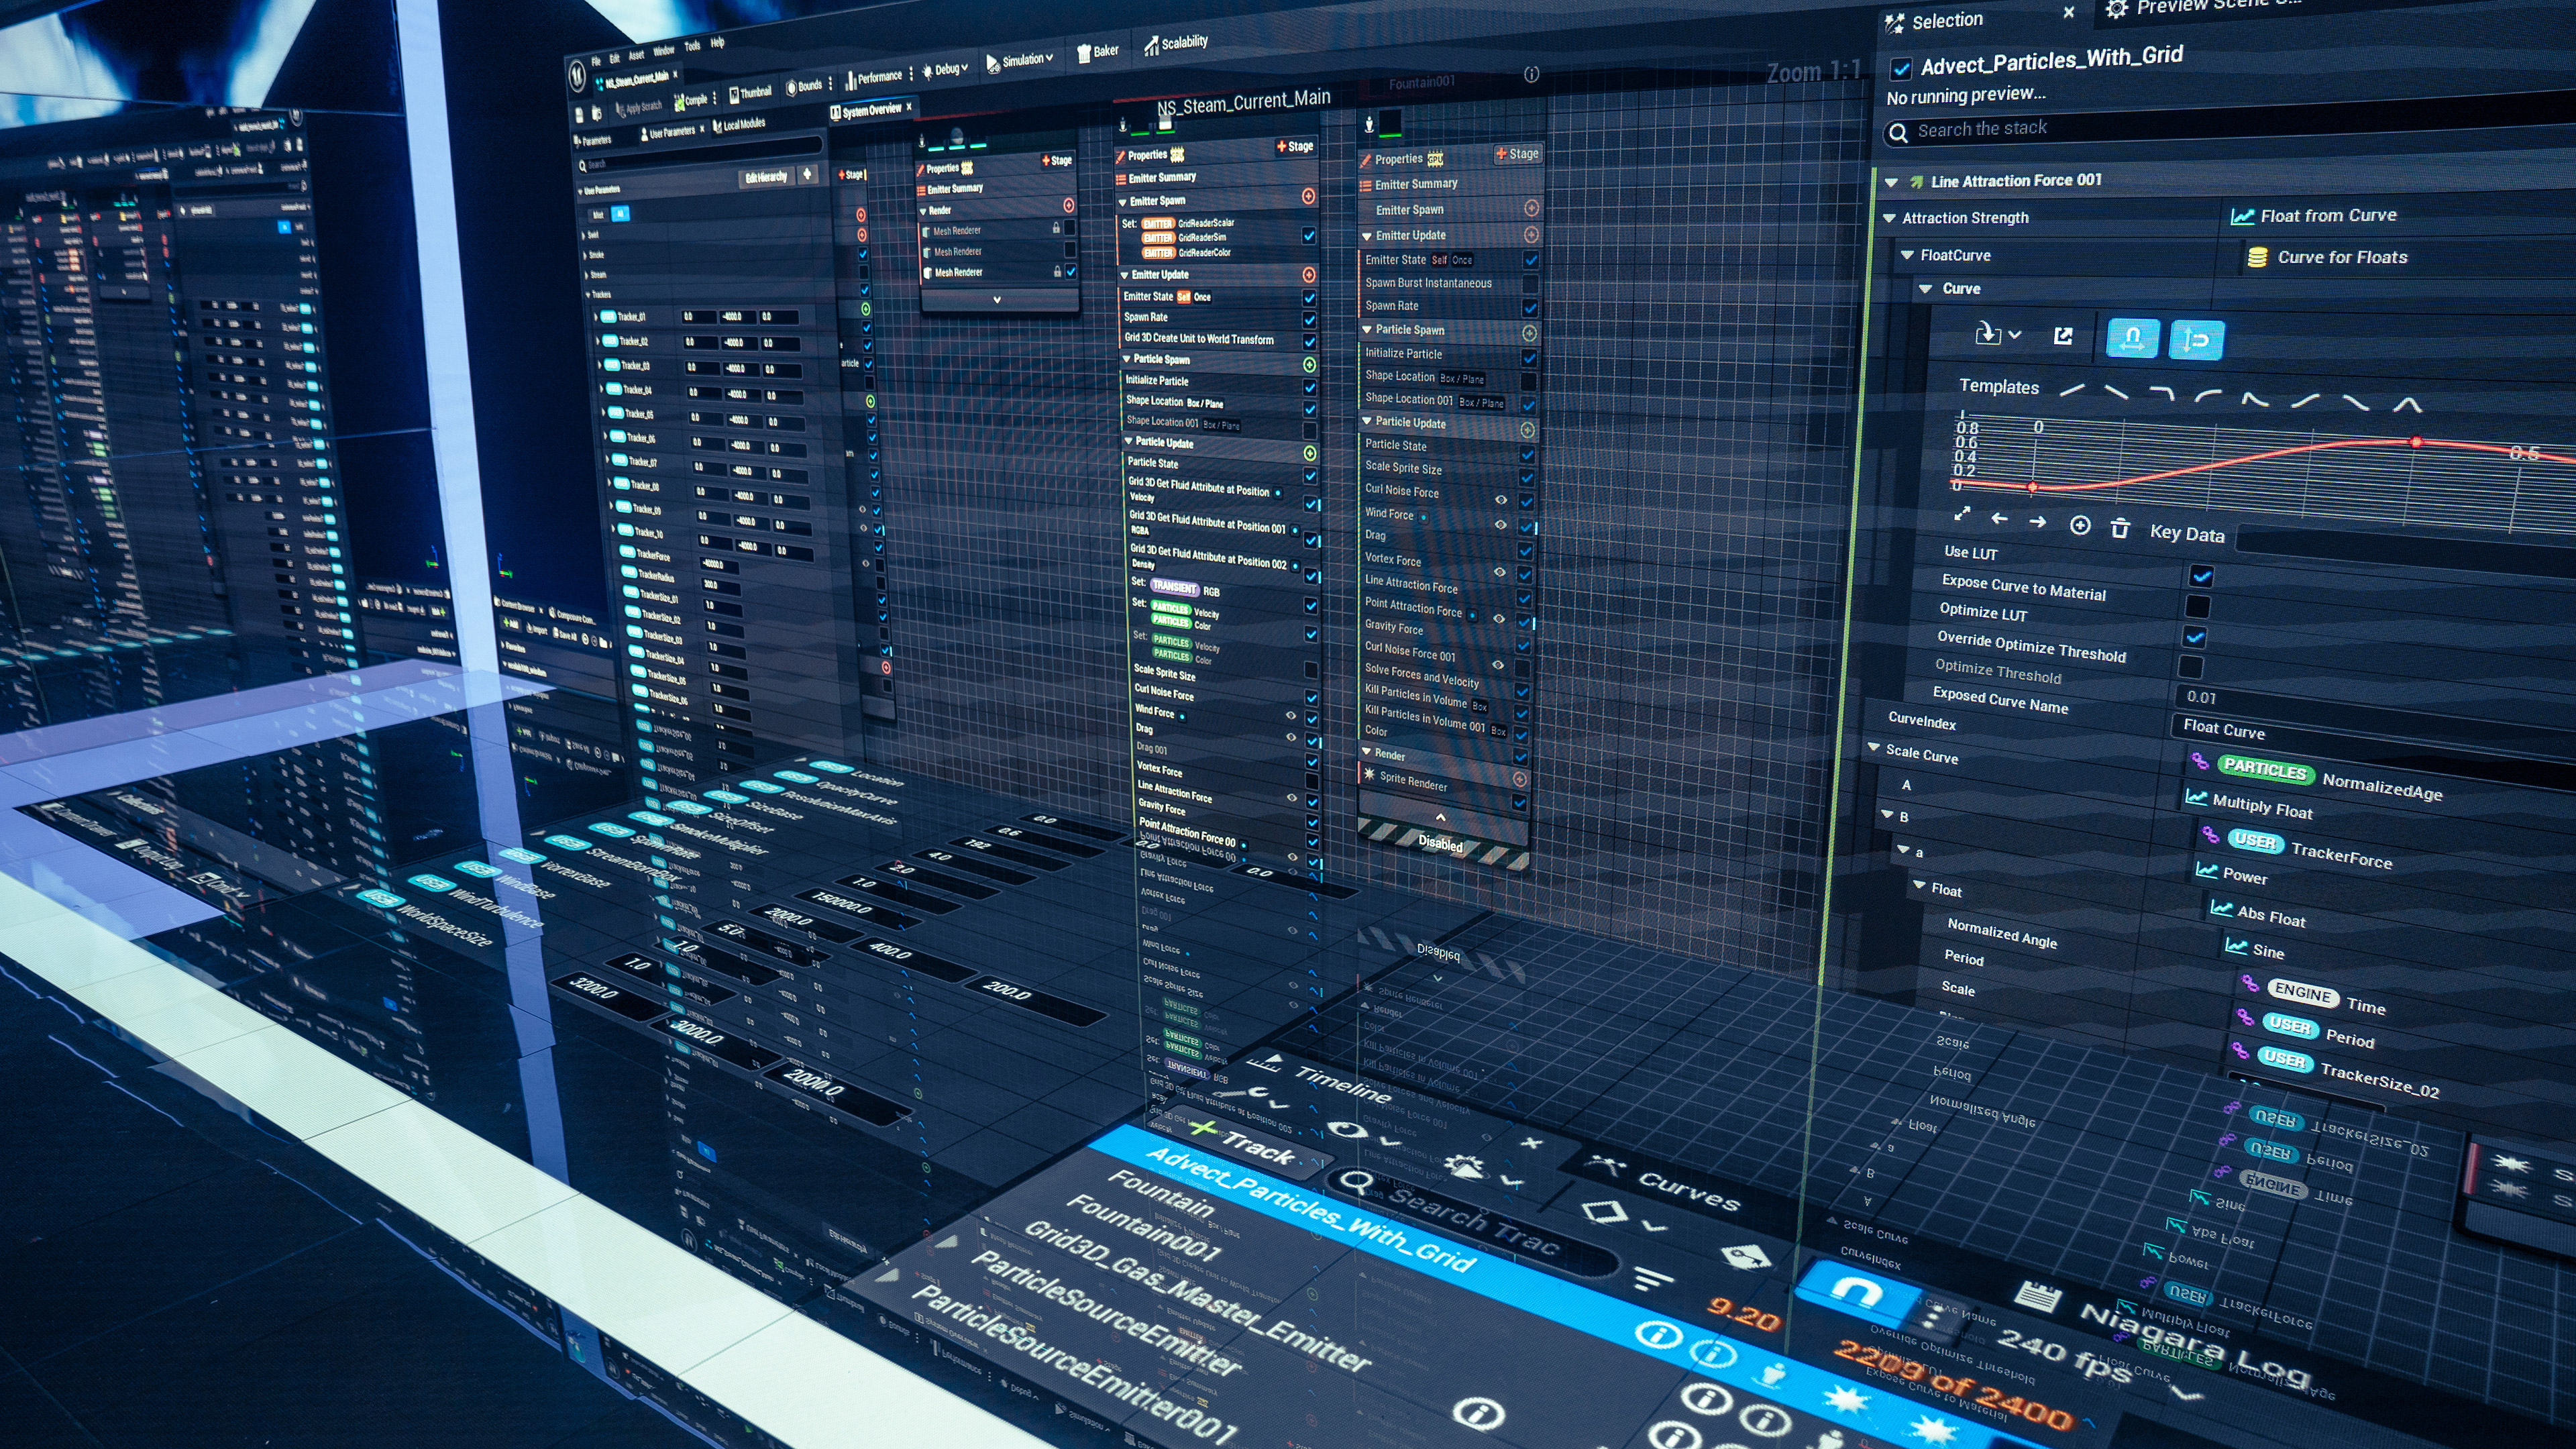Image resolution: width=2576 pixels, height=1449 pixels.
Task: Open the Thumbnail toolbar tool
Action: 750,93
